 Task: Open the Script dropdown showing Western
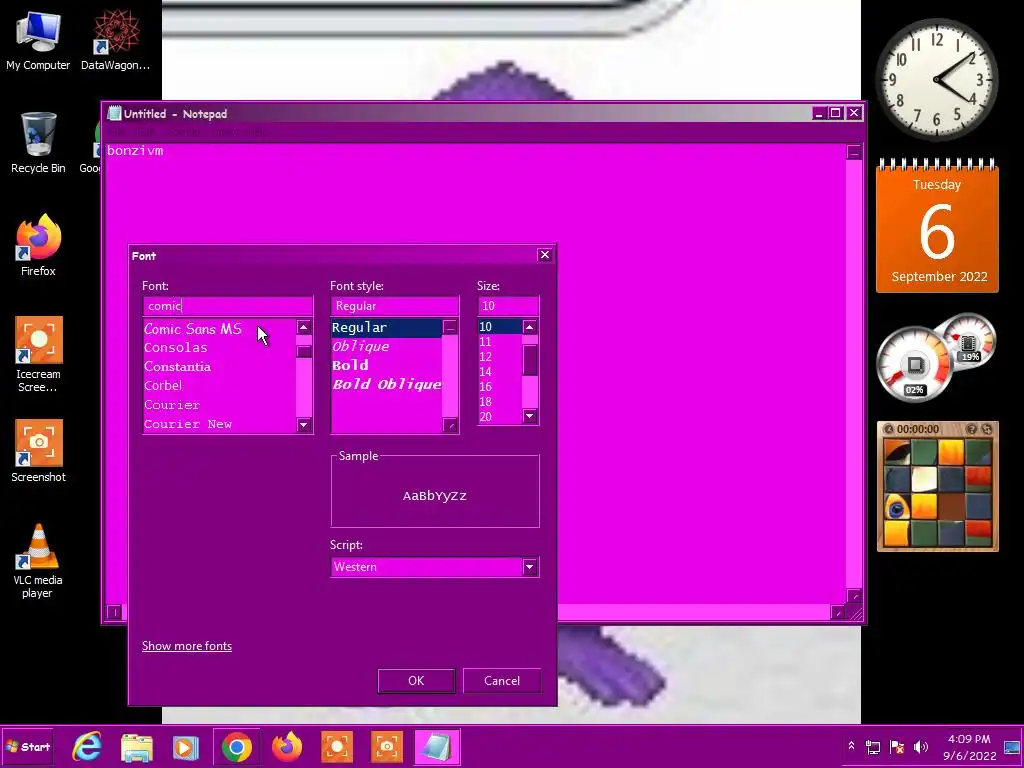click(434, 567)
